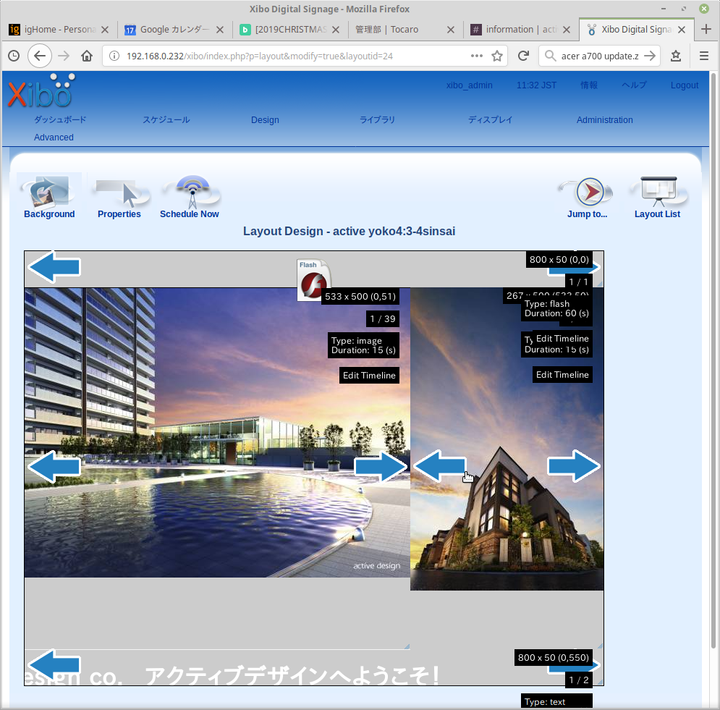The image size is (720, 710).
Task: Bookmark this page with star icon
Action: point(497,56)
